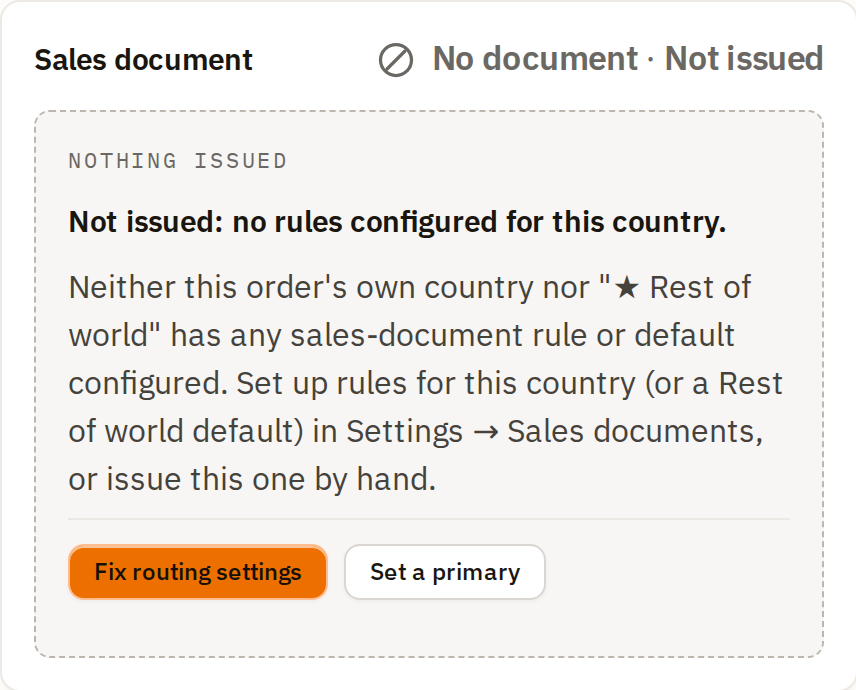The height and width of the screenshot is (690, 856).
Task: Select the 'No document · Not issued' status text
Action: pyautogui.click(x=628, y=58)
